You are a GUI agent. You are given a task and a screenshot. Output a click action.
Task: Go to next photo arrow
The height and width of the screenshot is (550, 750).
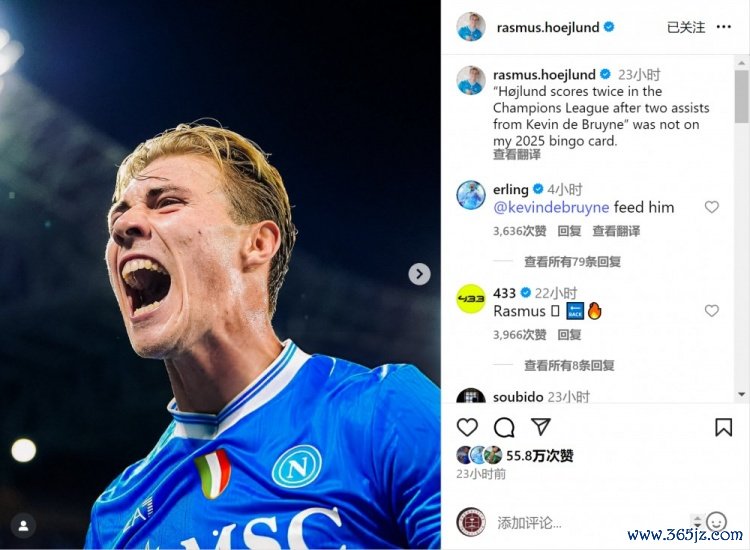click(419, 274)
